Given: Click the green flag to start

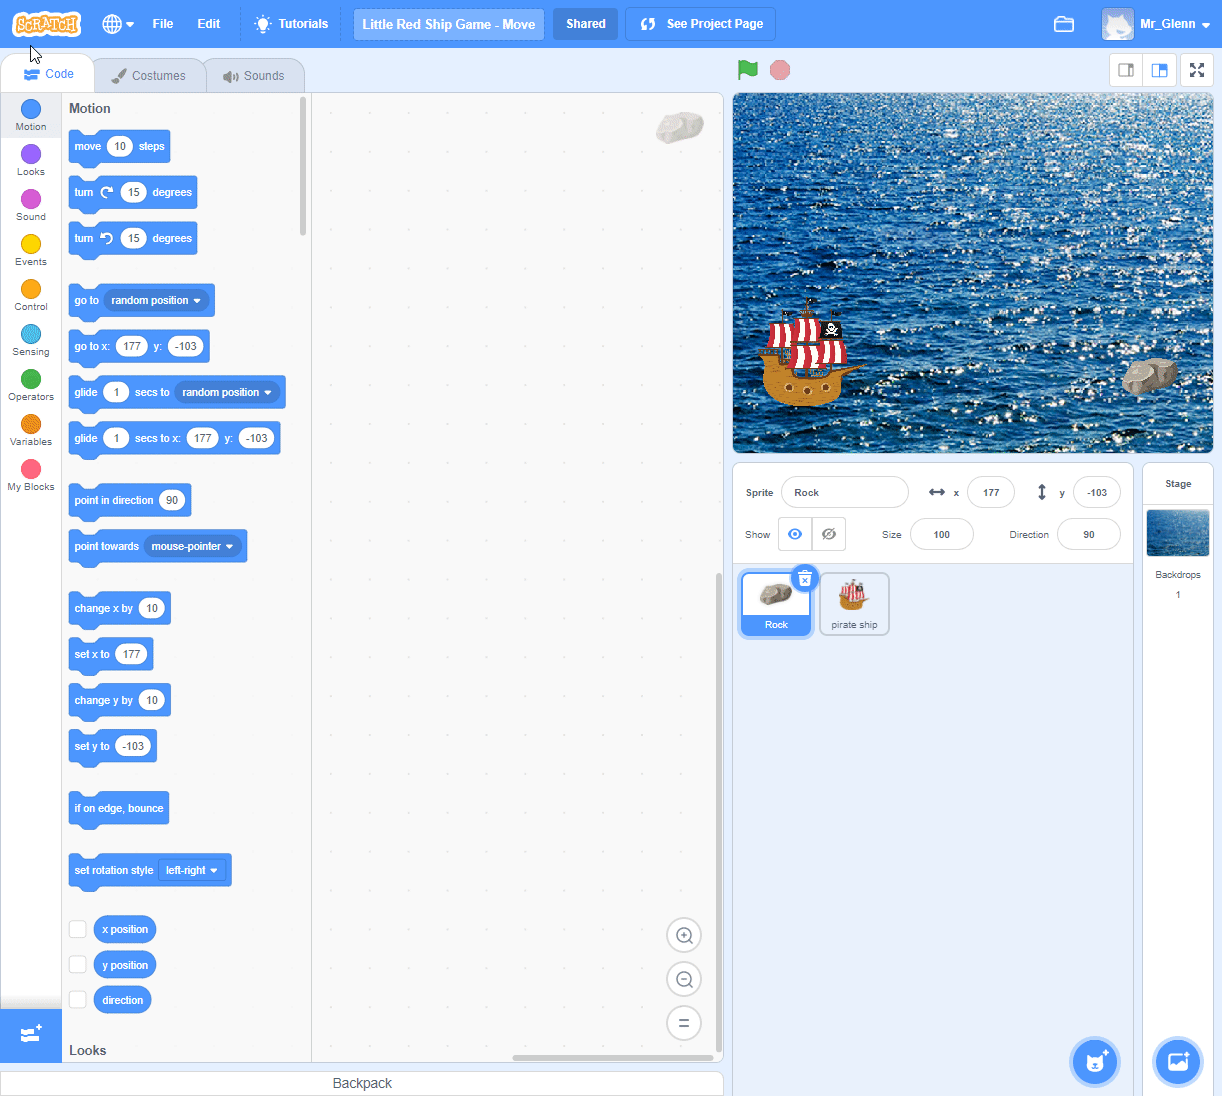Looking at the screenshot, I should (x=748, y=69).
